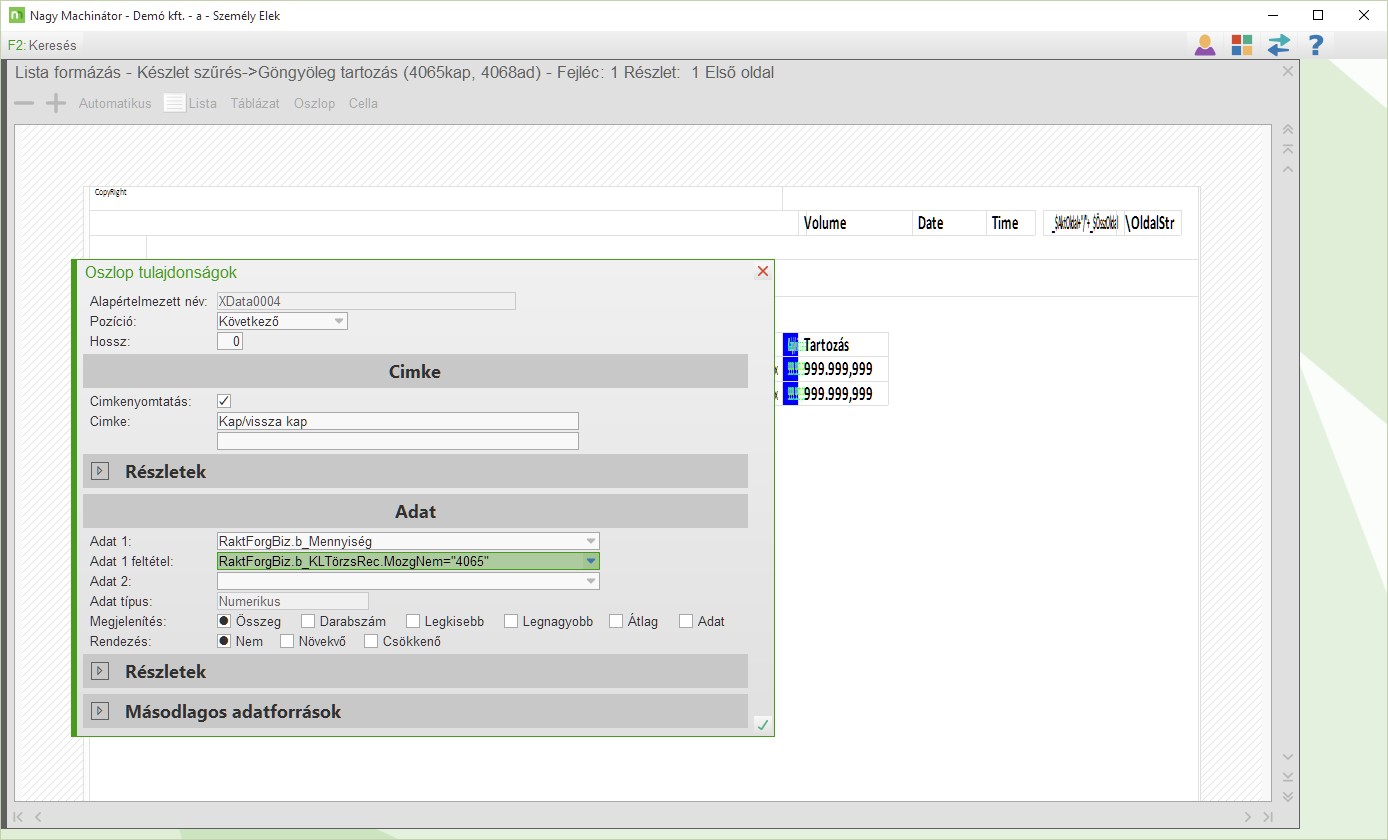
Task: Enable the Legnagyobb checkbox
Action: (511, 621)
